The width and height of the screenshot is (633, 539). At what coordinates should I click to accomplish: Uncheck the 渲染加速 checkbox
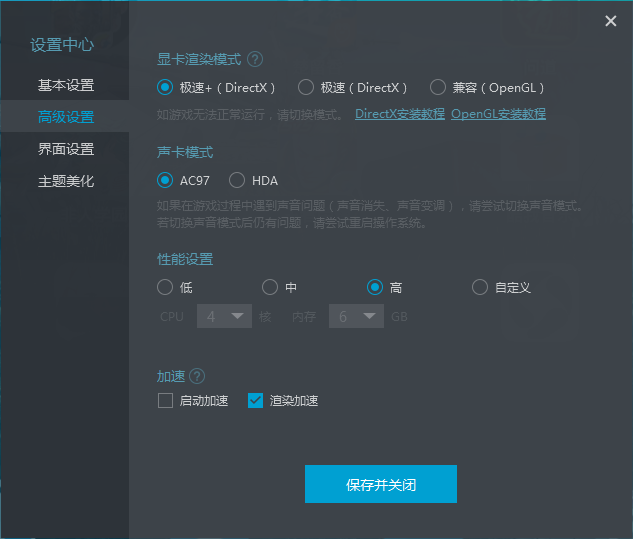(x=256, y=401)
